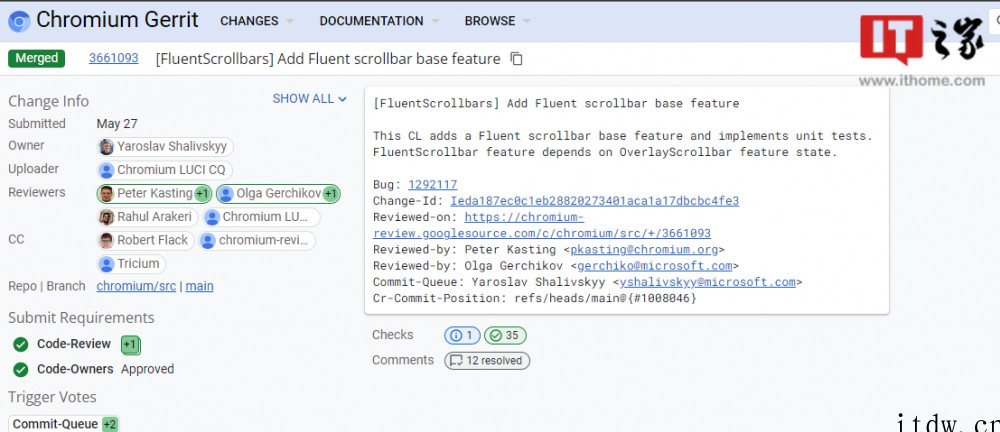Click the Merged status badge
The height and width of the screenshot is (432, 1000).
coord(36,58)
